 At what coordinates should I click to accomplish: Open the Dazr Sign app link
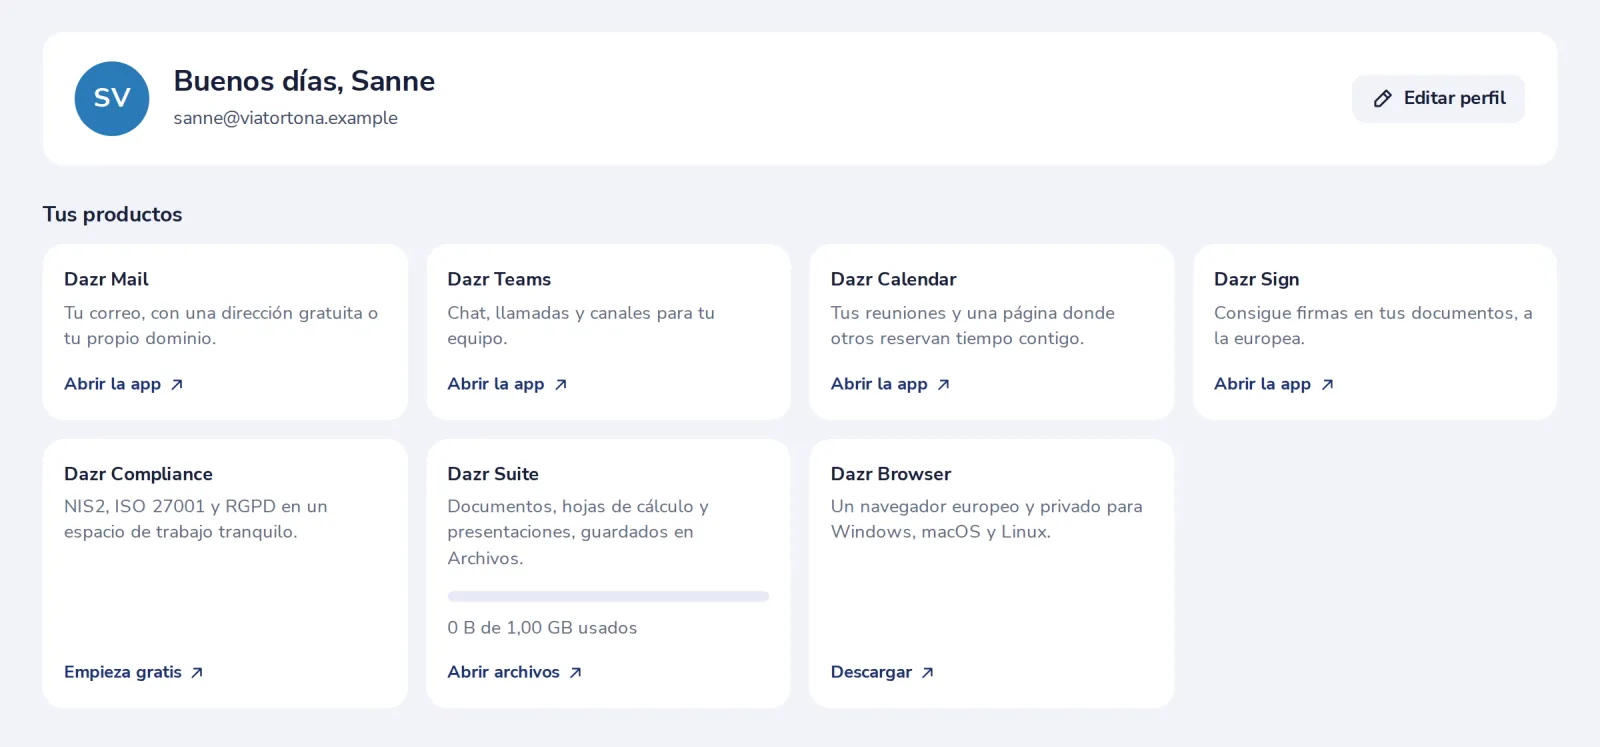click(1274, 384)
